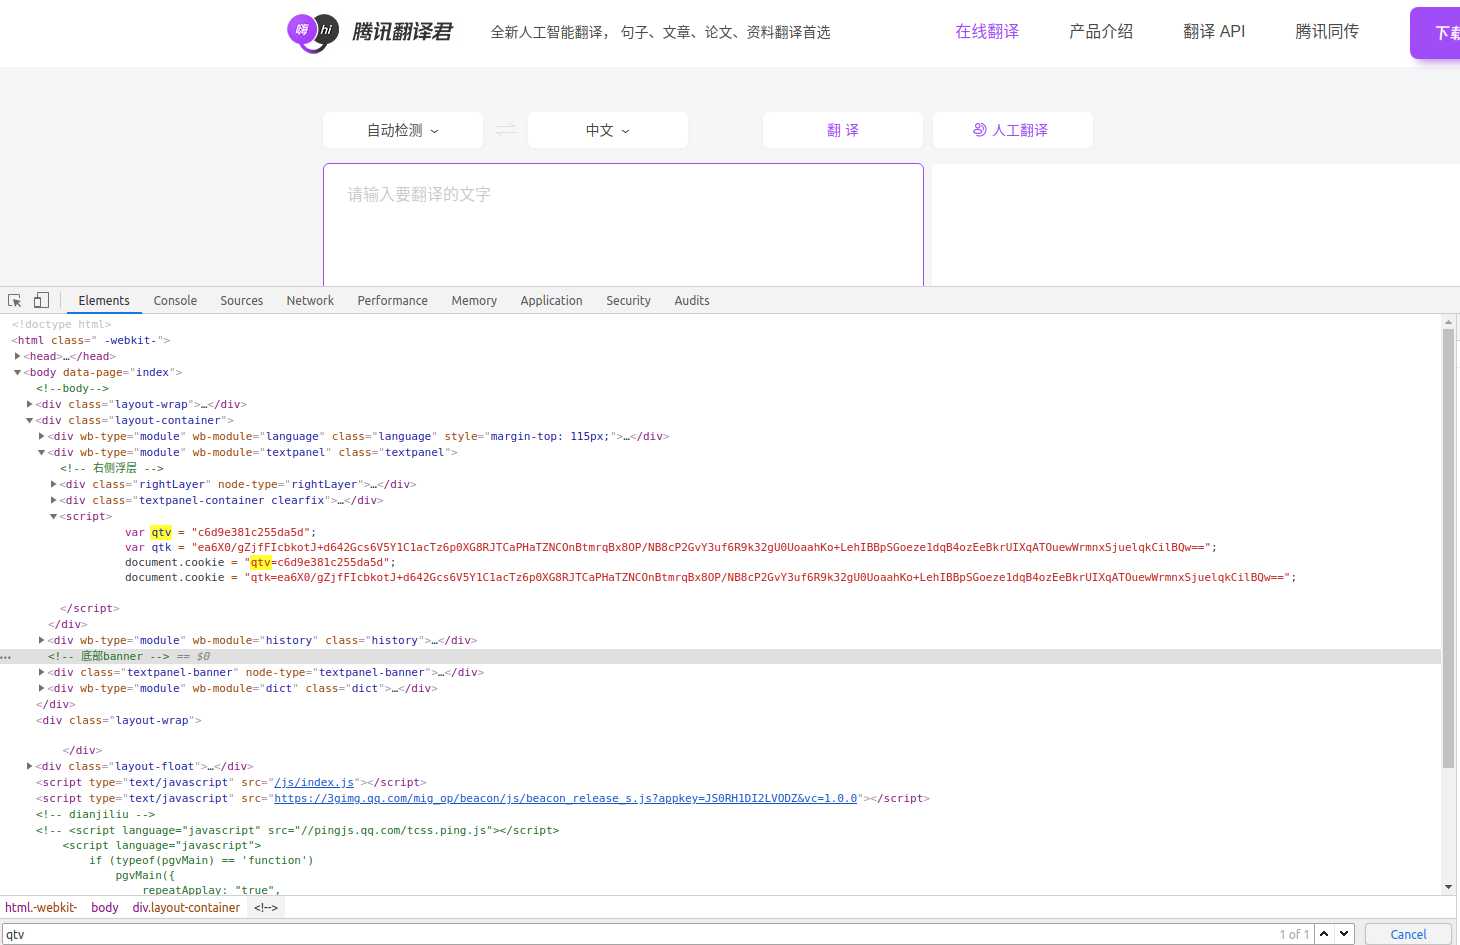1460x945 pixels.
Task: Swap languages with the arrows icon
Action: coord(506,130)
